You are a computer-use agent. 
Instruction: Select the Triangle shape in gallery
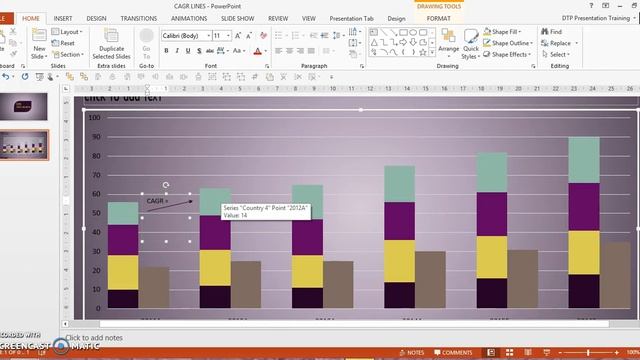(x=374, y=42)
